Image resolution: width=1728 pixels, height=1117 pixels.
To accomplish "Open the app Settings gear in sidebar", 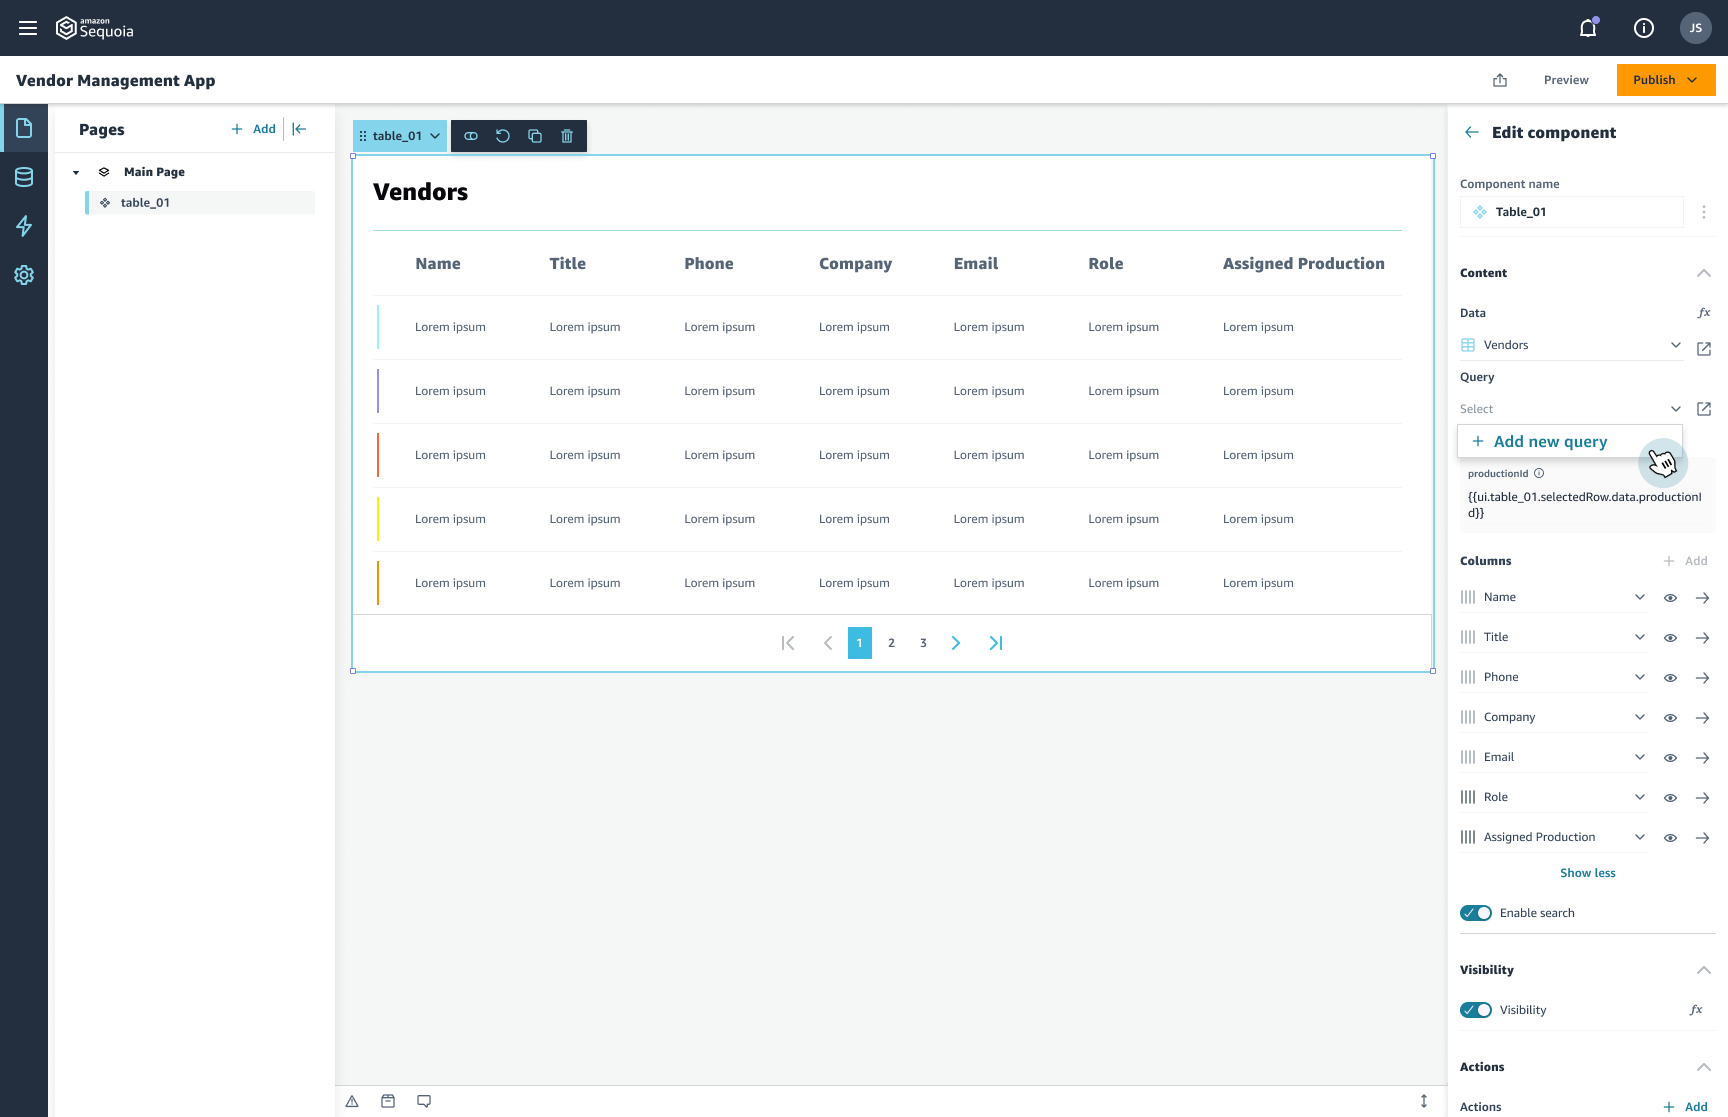I will 24,275.
